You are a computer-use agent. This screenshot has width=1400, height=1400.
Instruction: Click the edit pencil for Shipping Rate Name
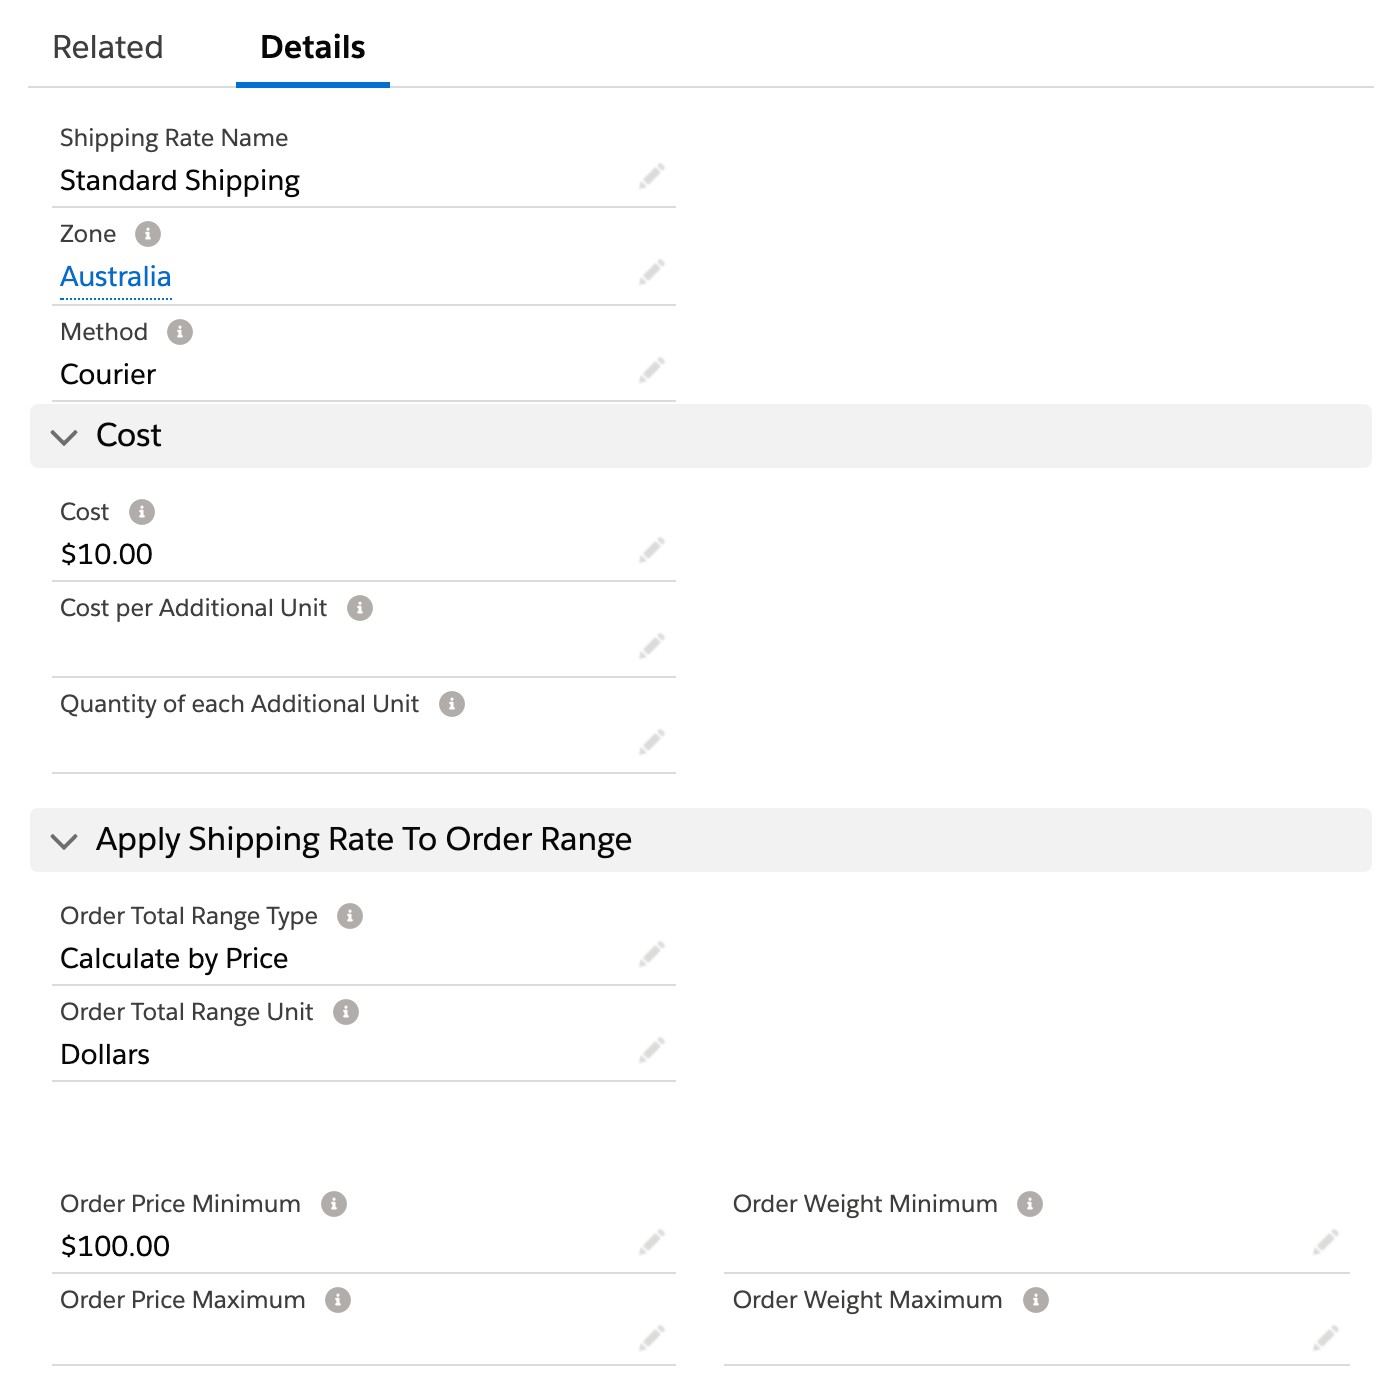pyautogui.click(x=652, y=177)
